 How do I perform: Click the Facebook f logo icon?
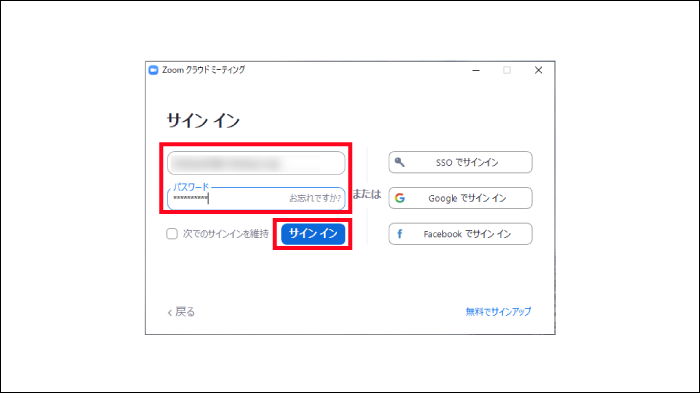pos(400,234)
